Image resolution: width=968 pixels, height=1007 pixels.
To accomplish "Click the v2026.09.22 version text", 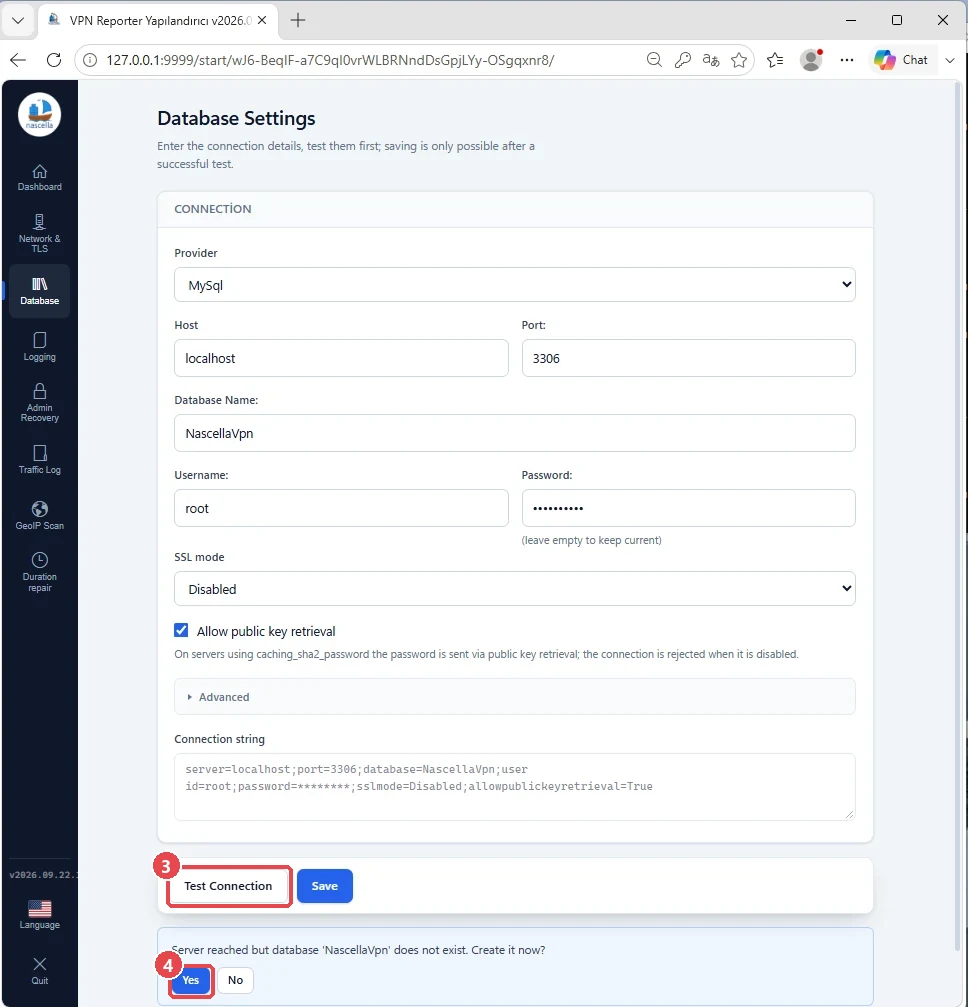I will tap(42, 875).
